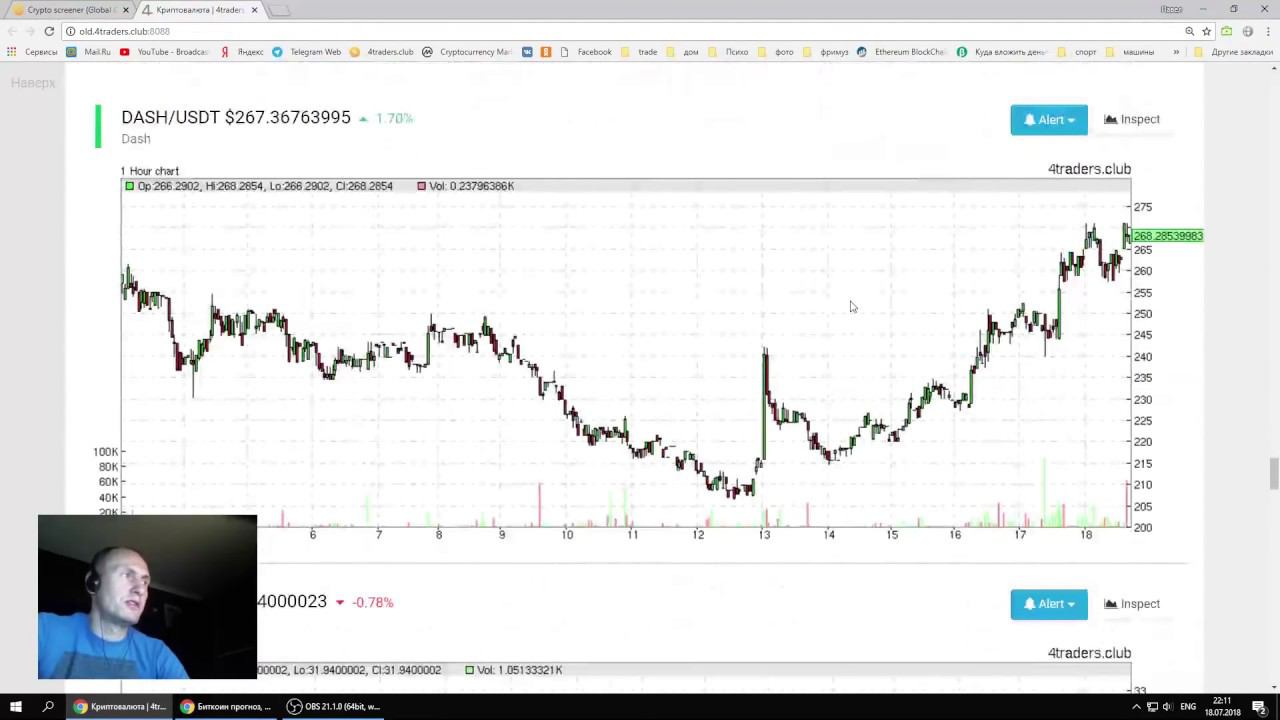This screenshot has height=720, width=1280.
Task: Go back using the browser back arrow
Action: pos(12,31)
